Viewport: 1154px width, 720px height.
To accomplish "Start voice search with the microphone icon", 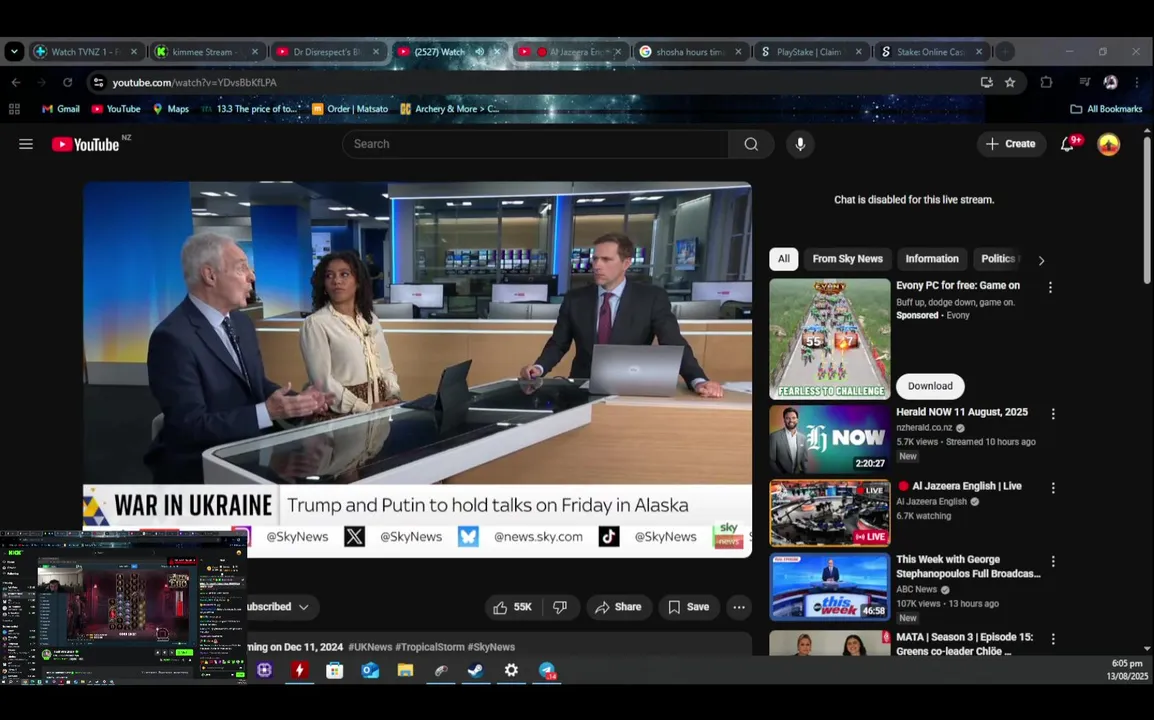I will pyautogui.click(x=800, y=144).
